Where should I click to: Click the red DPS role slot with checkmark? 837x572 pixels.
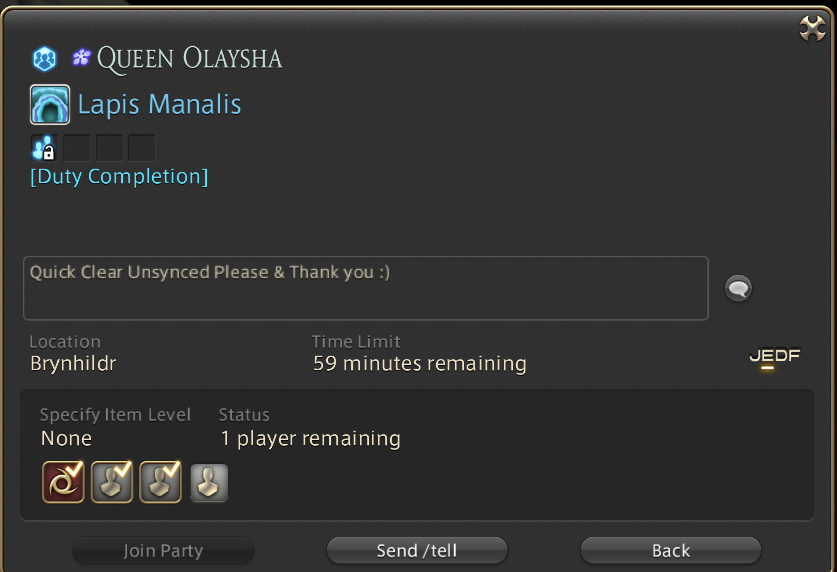click(x=63, y=482)
